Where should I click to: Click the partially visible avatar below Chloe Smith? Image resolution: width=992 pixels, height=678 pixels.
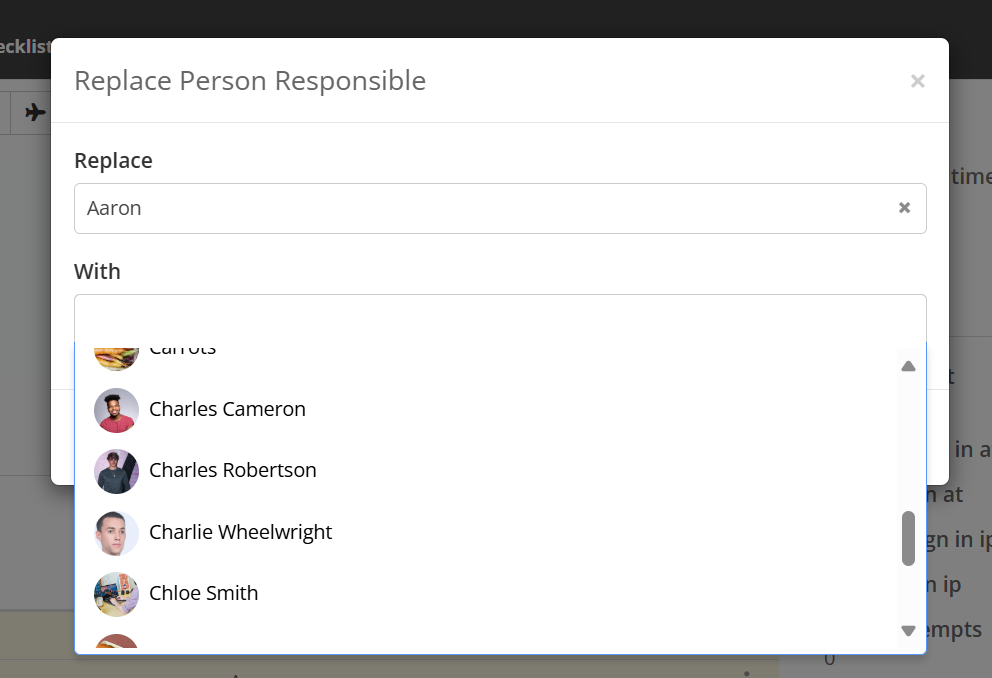tap(116, 641)
